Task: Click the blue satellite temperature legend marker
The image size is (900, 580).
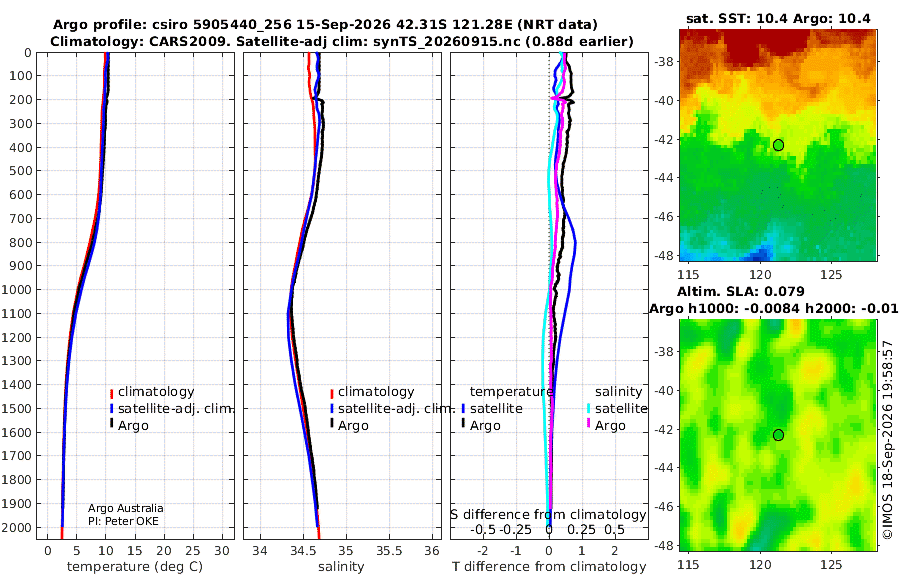Action: [463, 409]
